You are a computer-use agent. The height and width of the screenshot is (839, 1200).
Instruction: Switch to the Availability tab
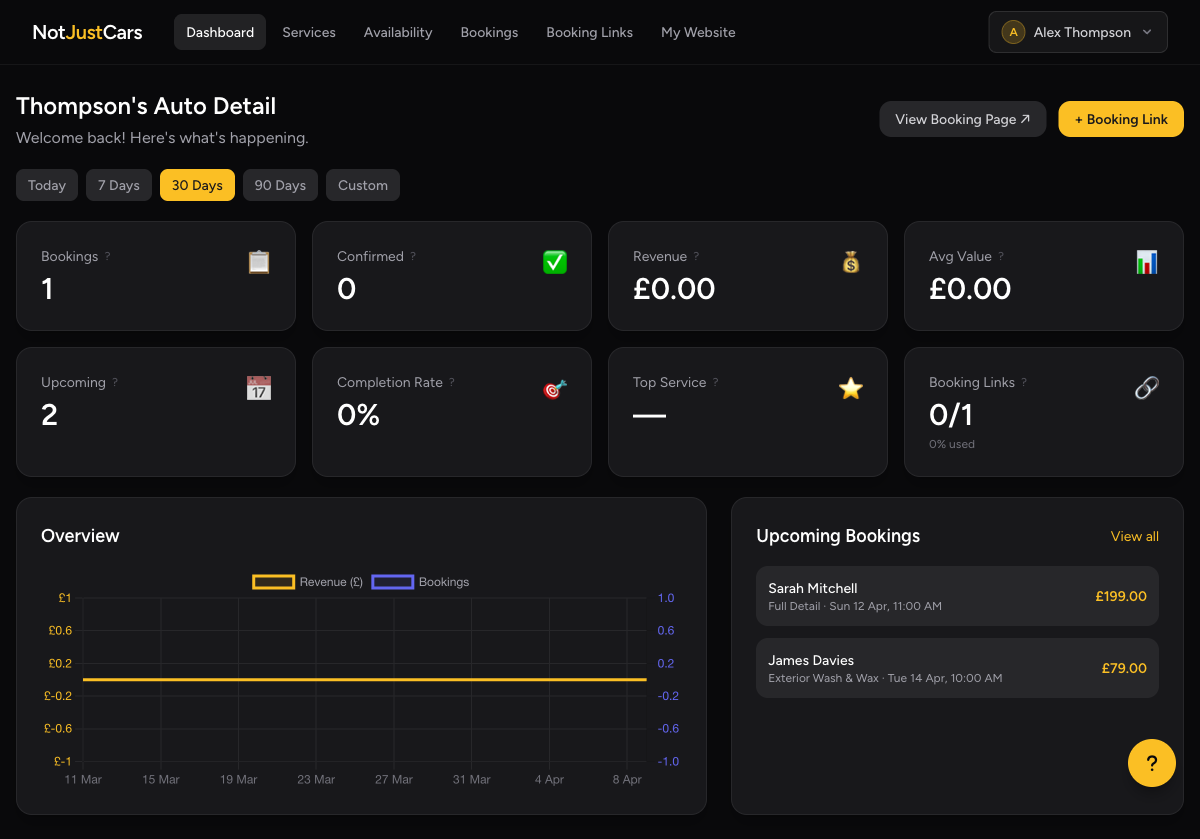tap(398, 32)
